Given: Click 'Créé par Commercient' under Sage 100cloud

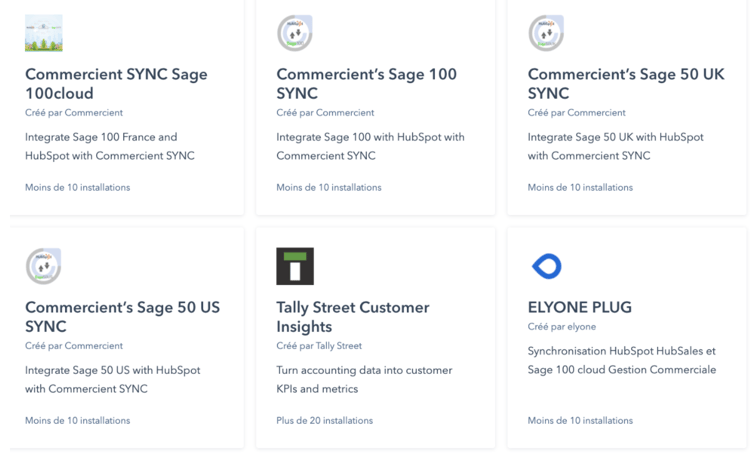Looking at the screenshot, I should [x=74, y=113].
